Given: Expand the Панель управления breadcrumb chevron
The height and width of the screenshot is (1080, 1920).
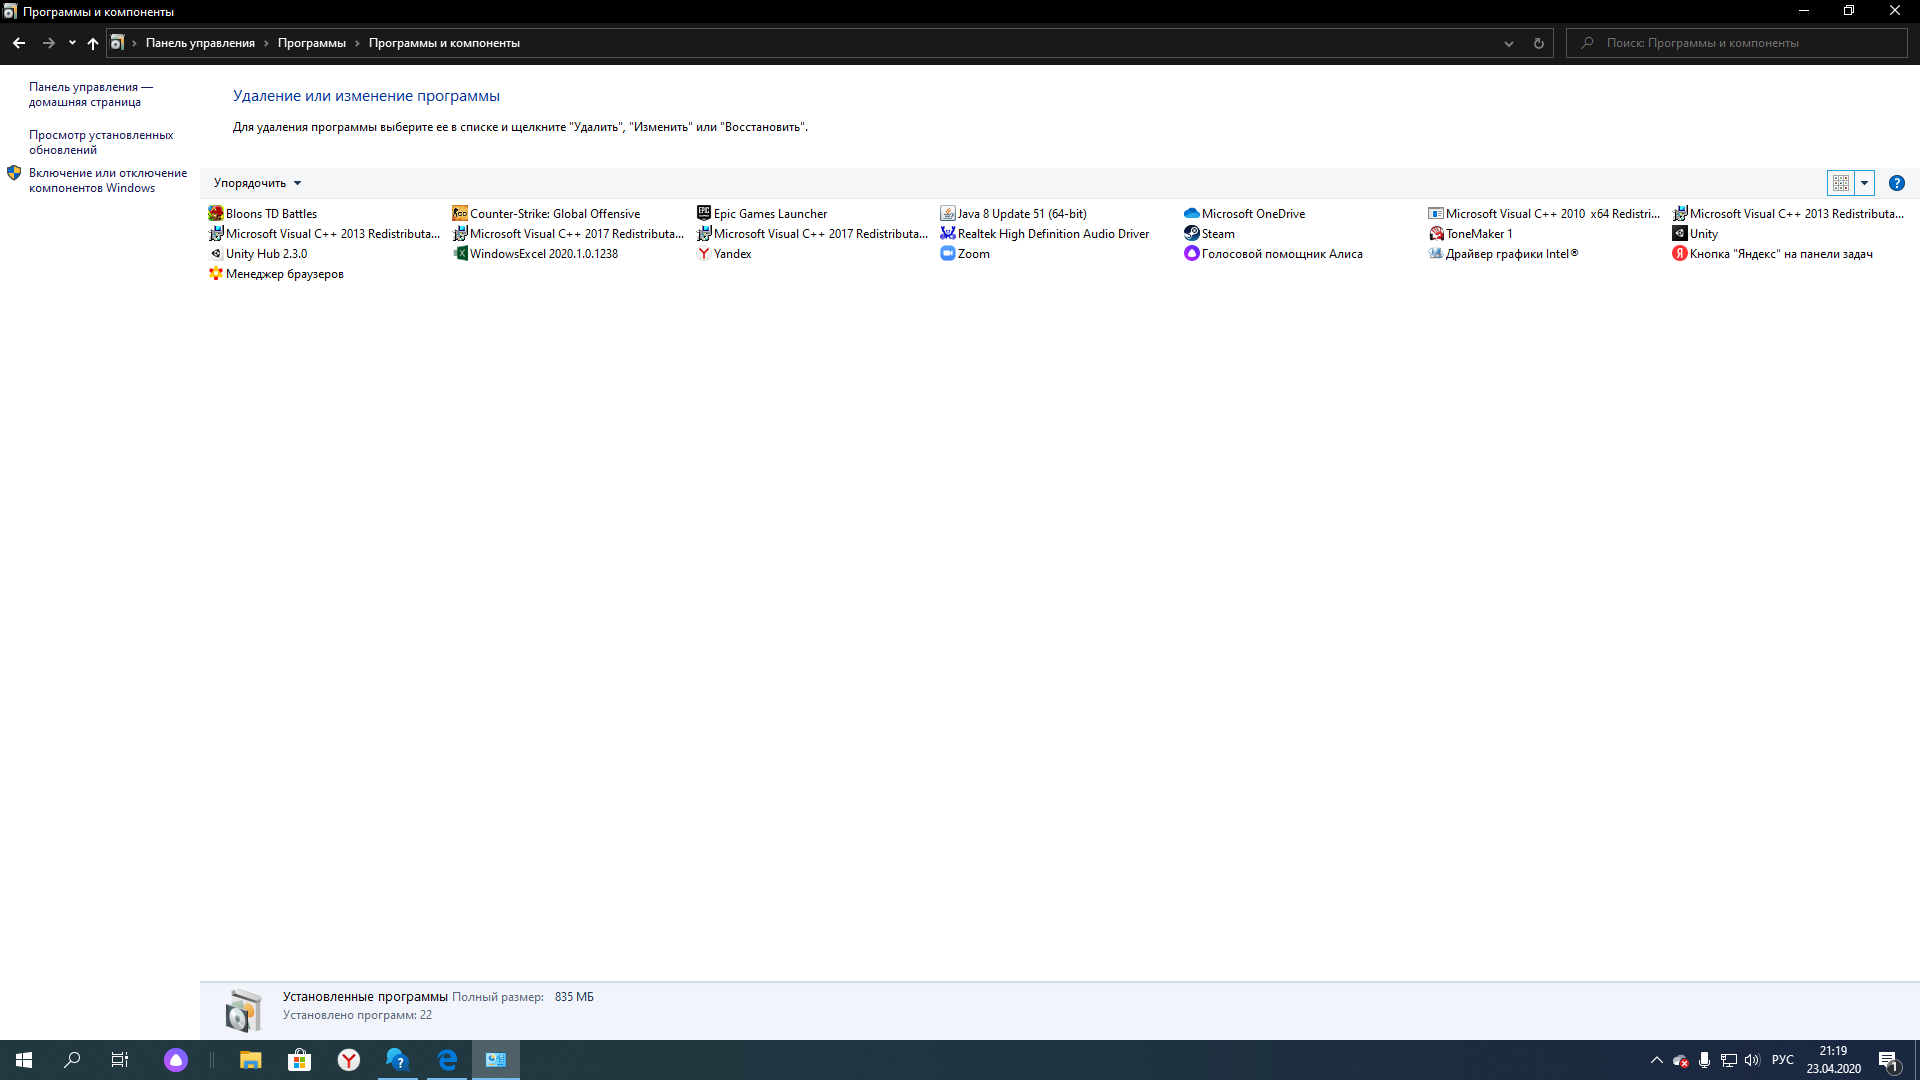Looking at the screenshot, I should pyautogui.click(x=266, y=43).
